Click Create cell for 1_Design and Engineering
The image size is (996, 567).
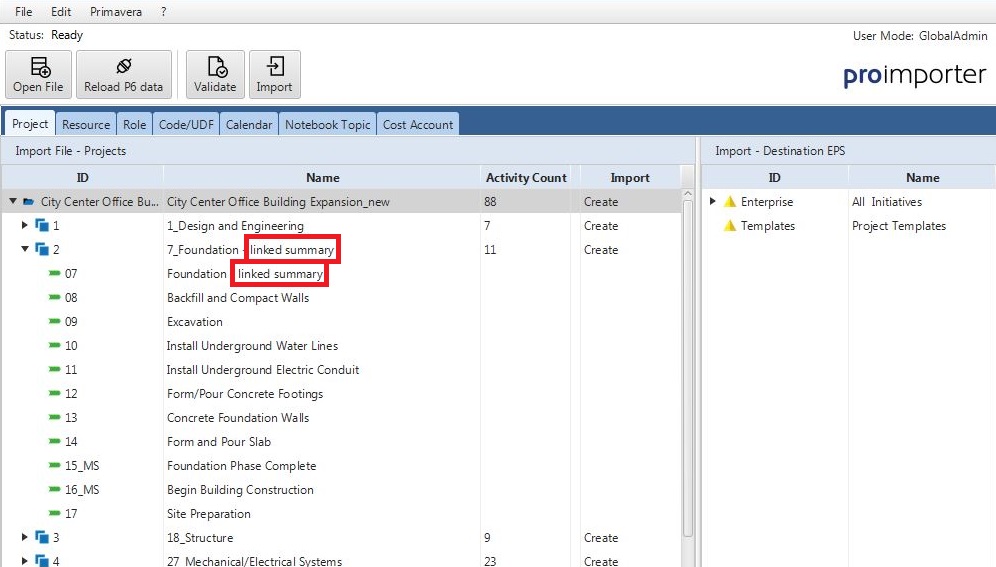601,225
